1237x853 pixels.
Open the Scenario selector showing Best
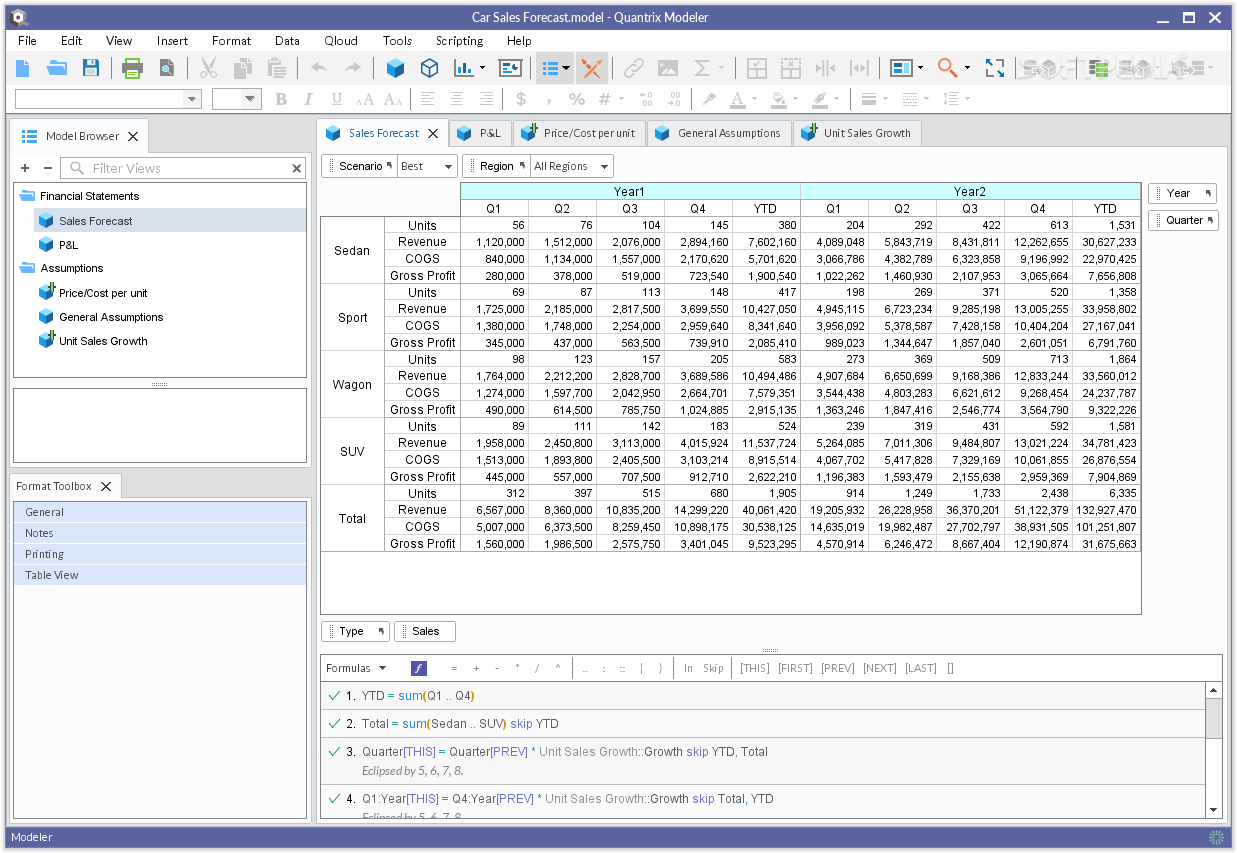coord(427,165)
